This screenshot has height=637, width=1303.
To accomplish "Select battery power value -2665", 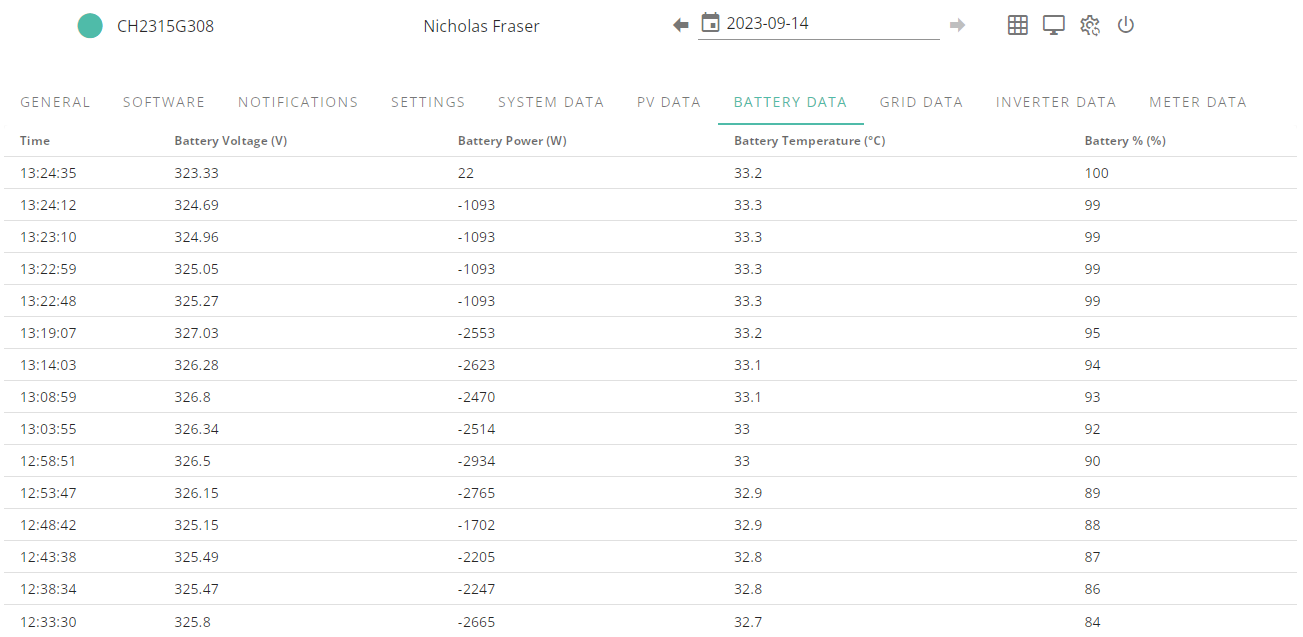I will click(476, 622).
